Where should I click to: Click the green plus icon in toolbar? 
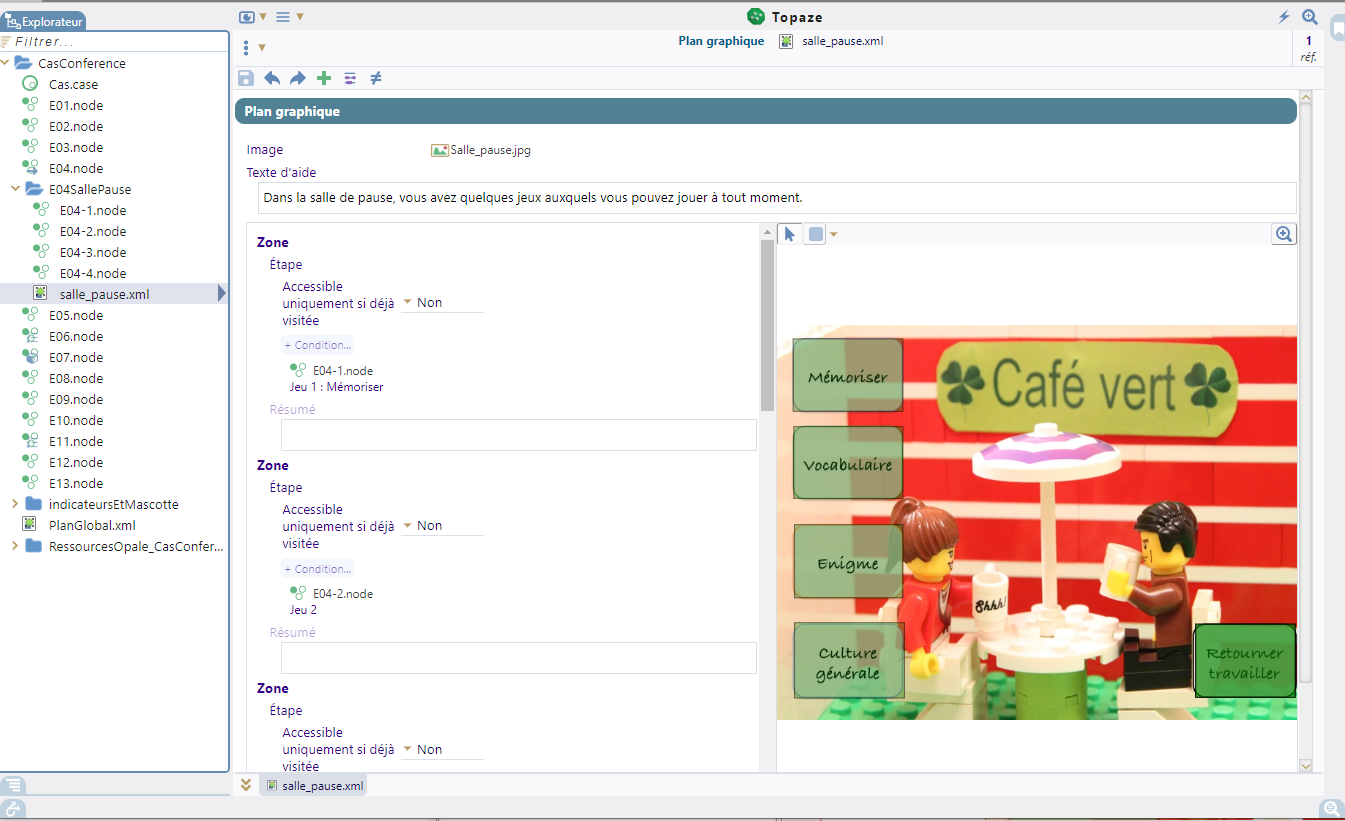[323, 78]
